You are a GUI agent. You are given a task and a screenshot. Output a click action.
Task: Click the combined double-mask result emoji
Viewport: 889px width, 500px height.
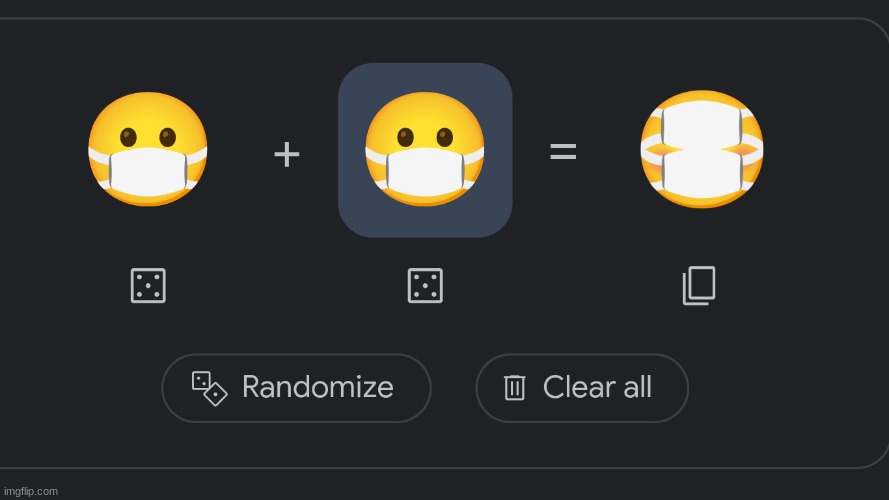[x=702, y=149]
